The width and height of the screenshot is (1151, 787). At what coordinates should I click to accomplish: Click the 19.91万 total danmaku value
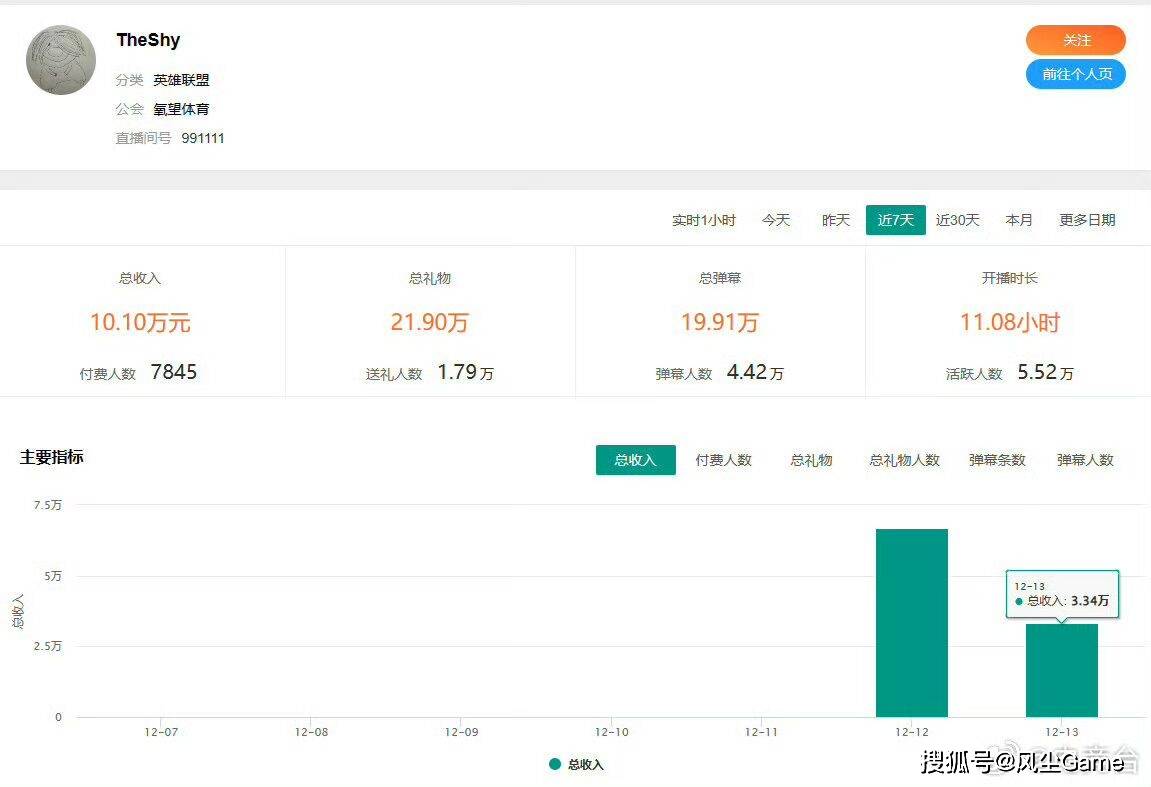(x=719, y=322)
